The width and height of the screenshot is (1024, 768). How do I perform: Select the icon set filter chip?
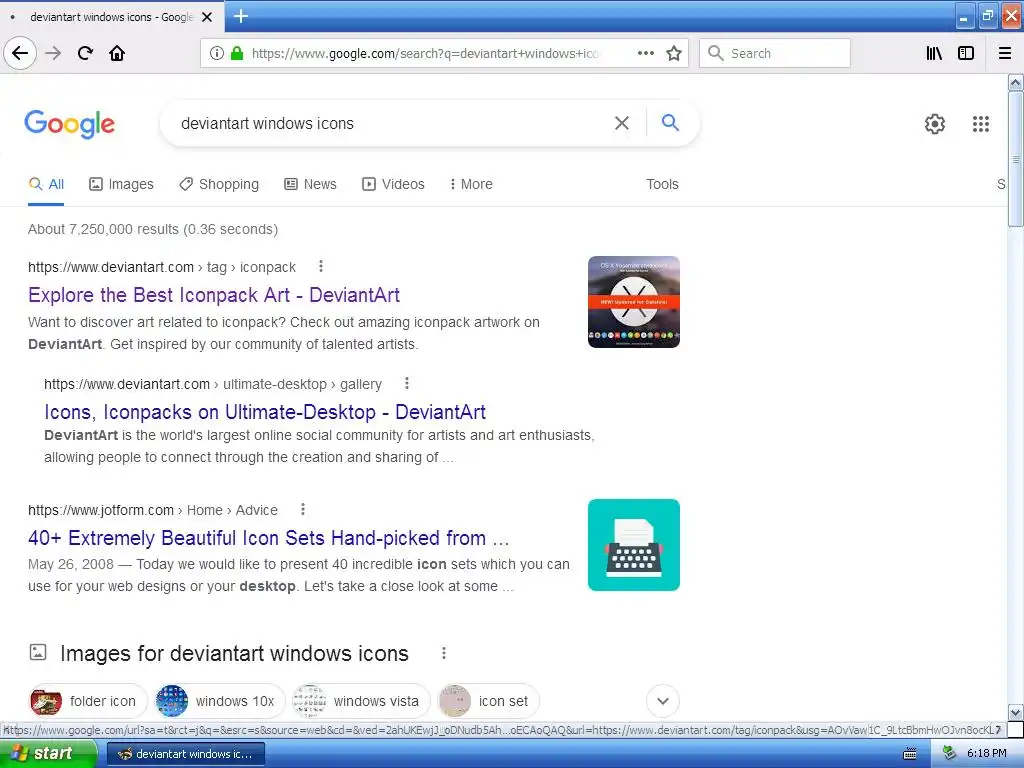click(488, 701)
